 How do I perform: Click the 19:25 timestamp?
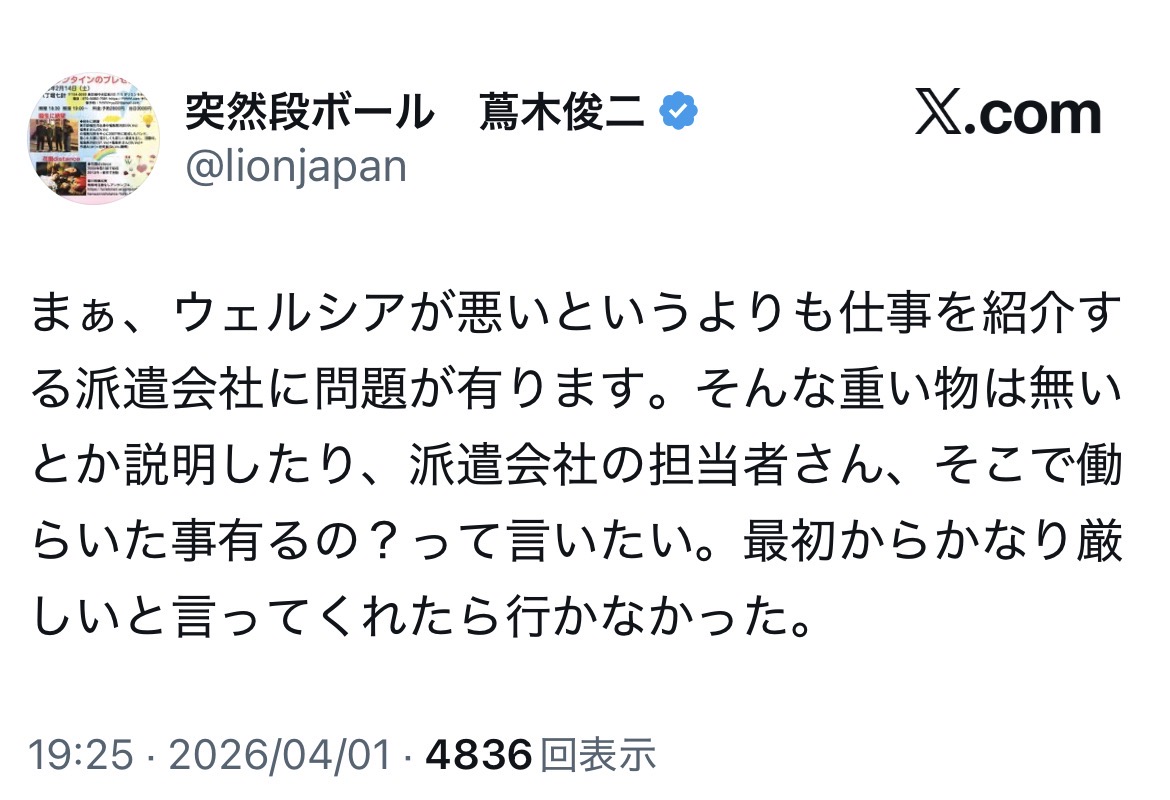pos(82,755)
